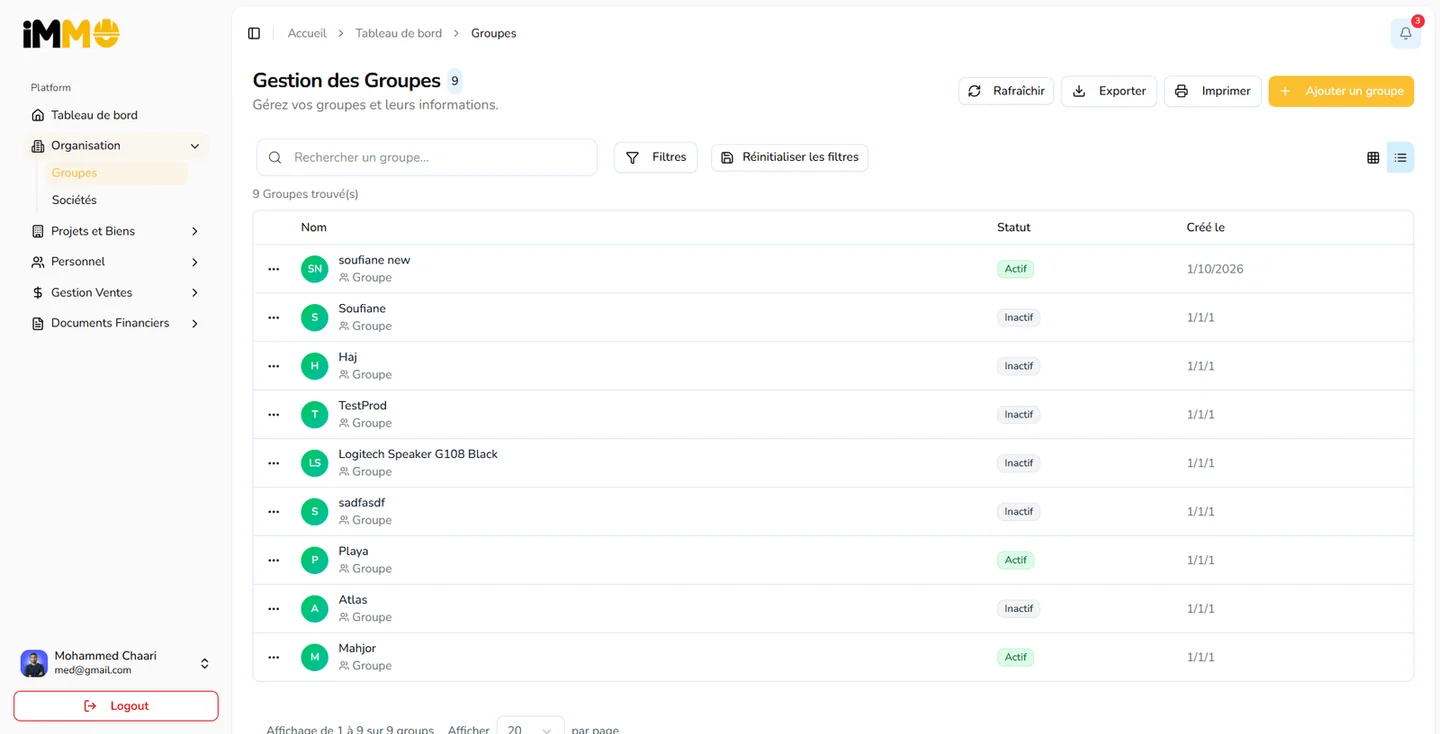Screen dimensions: 1440x734
Task: Click the SN avatar of soufiane new
Action: [x=315, y=269]
